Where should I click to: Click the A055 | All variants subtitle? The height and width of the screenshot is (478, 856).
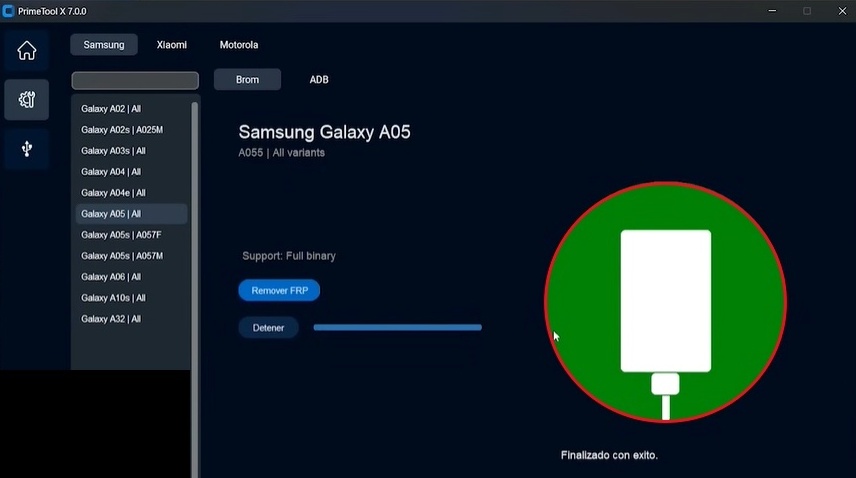[282, 153]
